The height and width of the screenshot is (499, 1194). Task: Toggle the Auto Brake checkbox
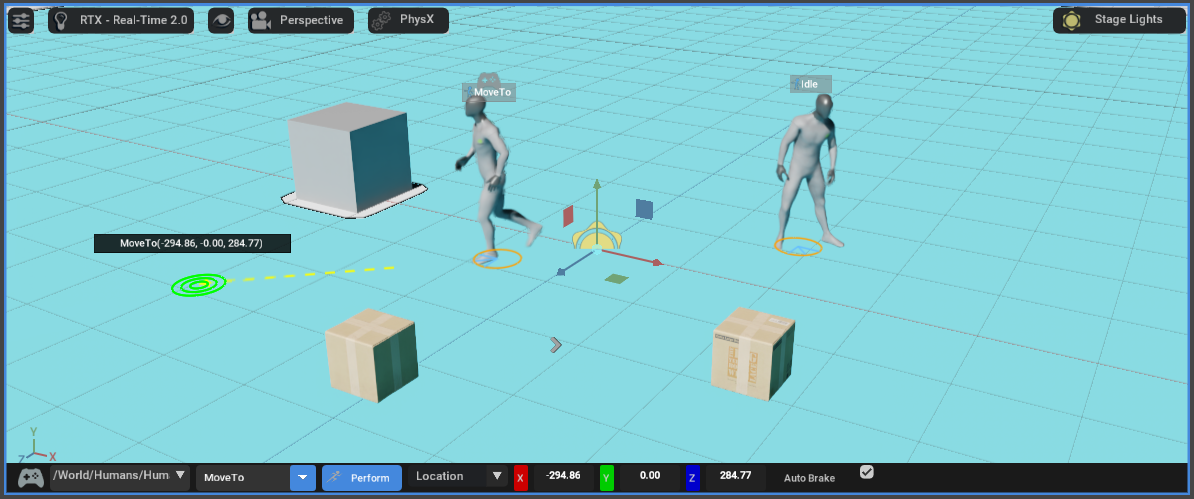click(867, 472)
